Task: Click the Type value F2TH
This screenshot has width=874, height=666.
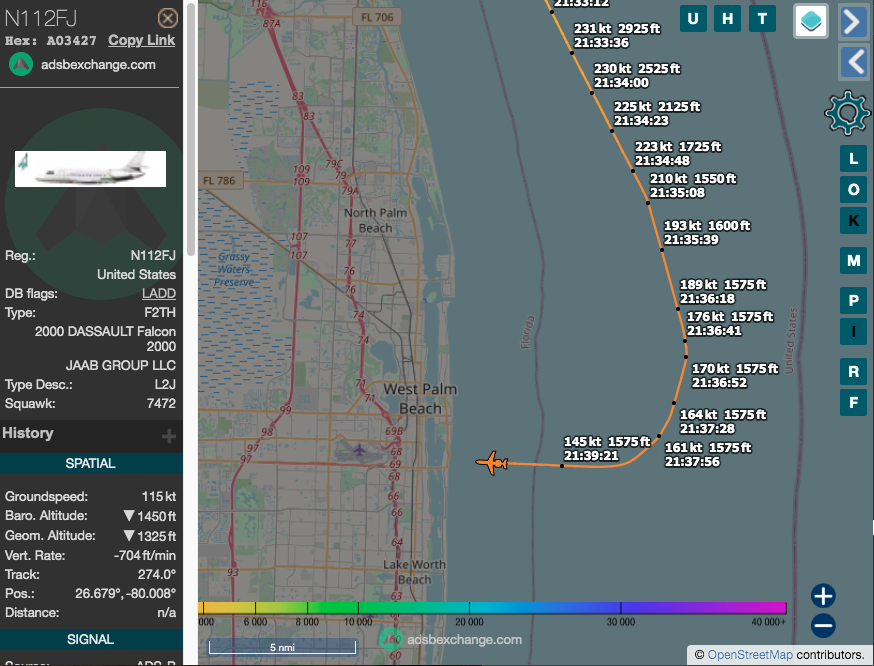Action: tap(160, 313)
